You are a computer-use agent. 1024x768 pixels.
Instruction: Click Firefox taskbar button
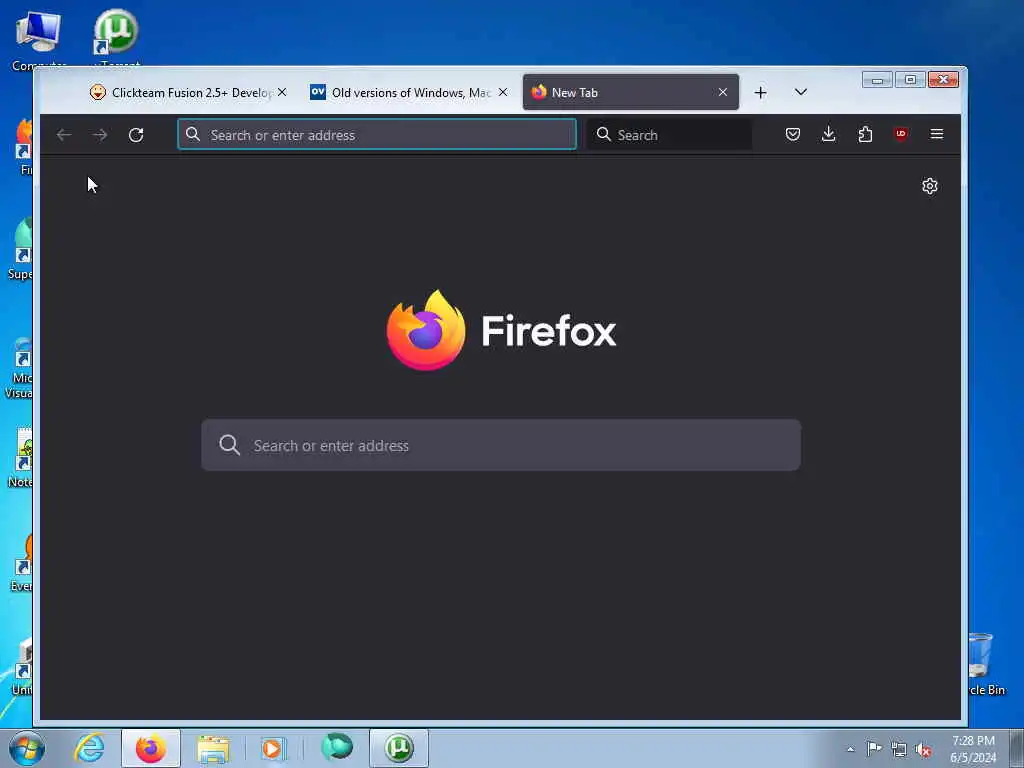point(151,748)
